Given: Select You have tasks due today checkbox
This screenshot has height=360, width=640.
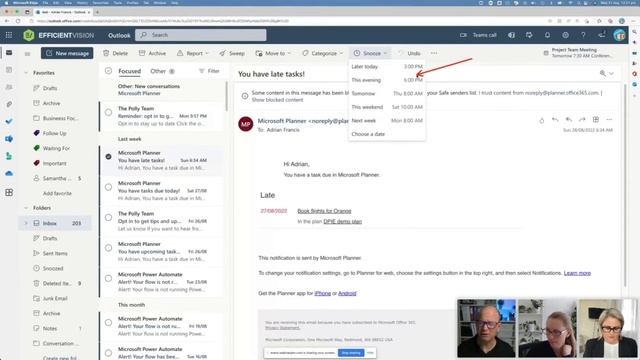Looking at the screenshot, I should click(108, 187).
